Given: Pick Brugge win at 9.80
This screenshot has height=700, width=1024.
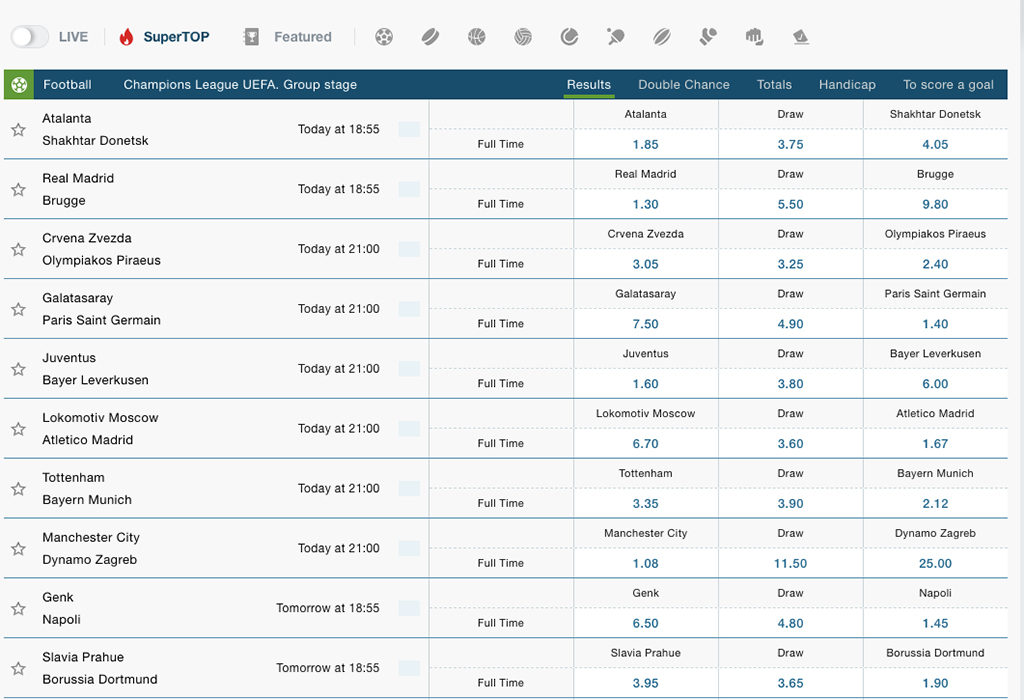Looking at the screenshot, I should pos(935,204).
